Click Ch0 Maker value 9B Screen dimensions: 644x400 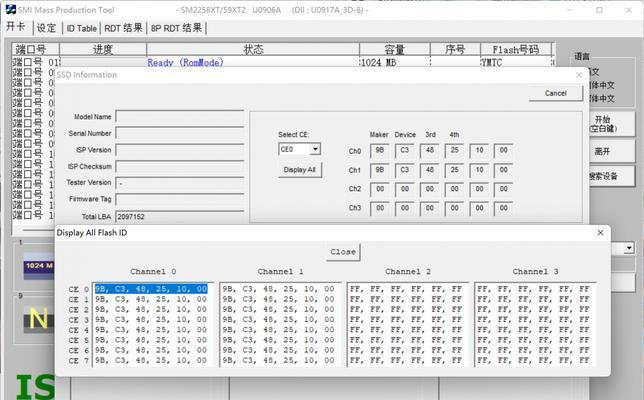point(380,150)
